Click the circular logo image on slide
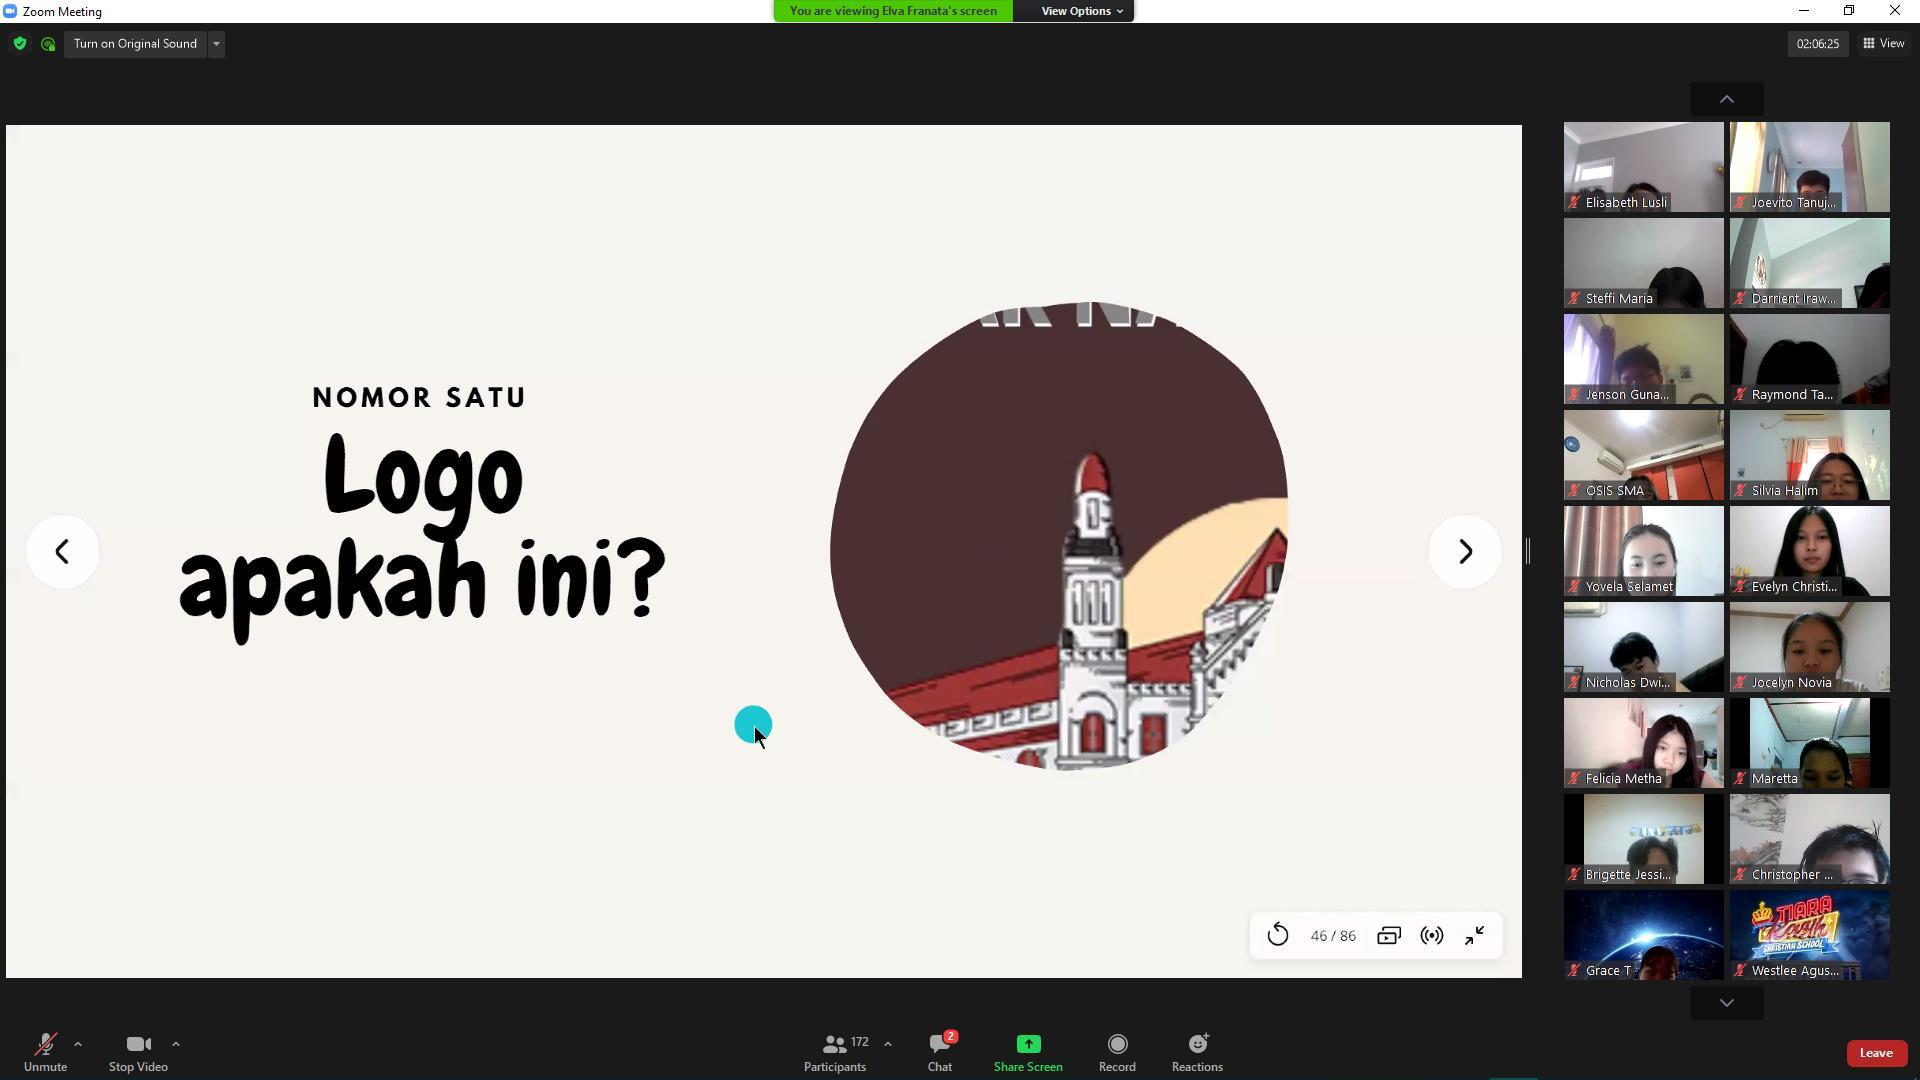 pyautogui.click(x=1059, y=536)
